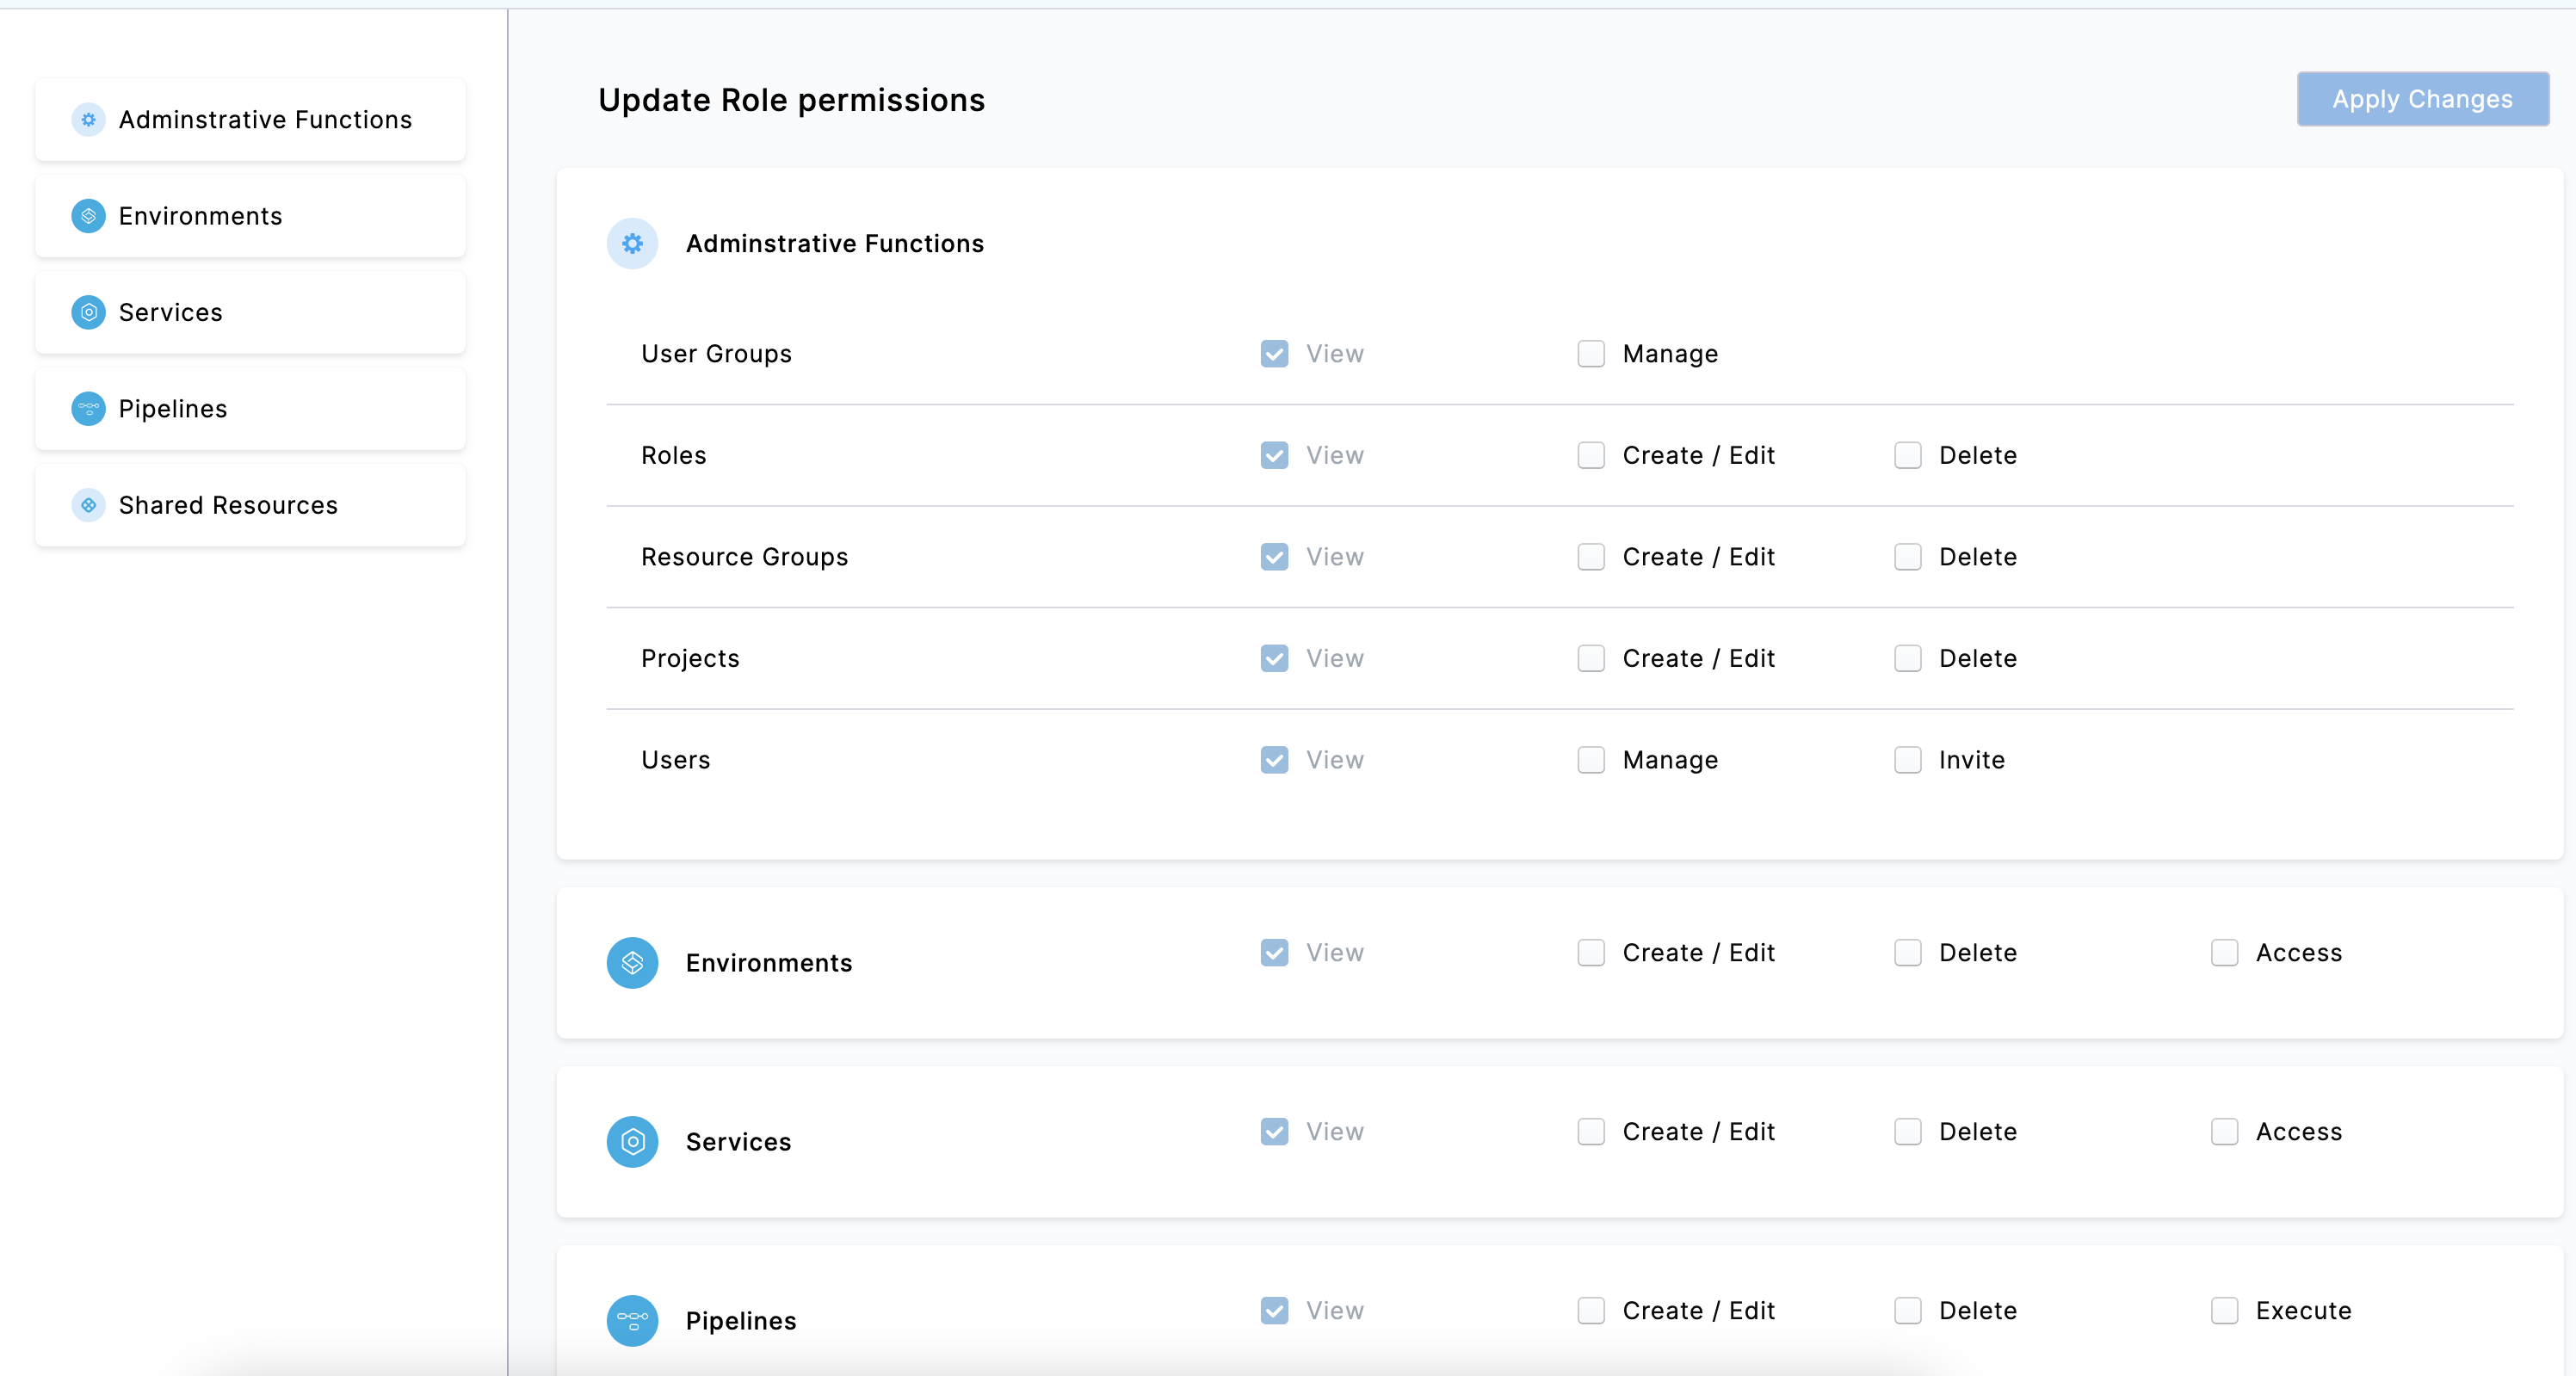The height and width of the screenshot is (1376, 2576).
Task: Open Adminstrative Functions in the sidebar
Action: pyautogui.click(x=250, y=120)
